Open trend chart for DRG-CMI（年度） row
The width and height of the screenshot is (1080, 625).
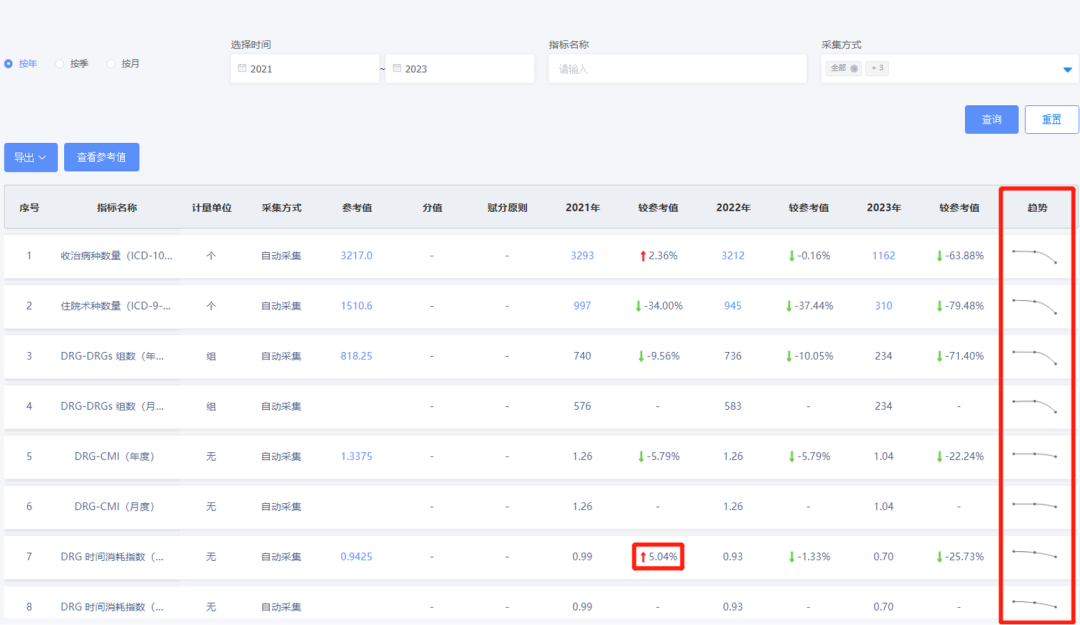point(1035,455)
